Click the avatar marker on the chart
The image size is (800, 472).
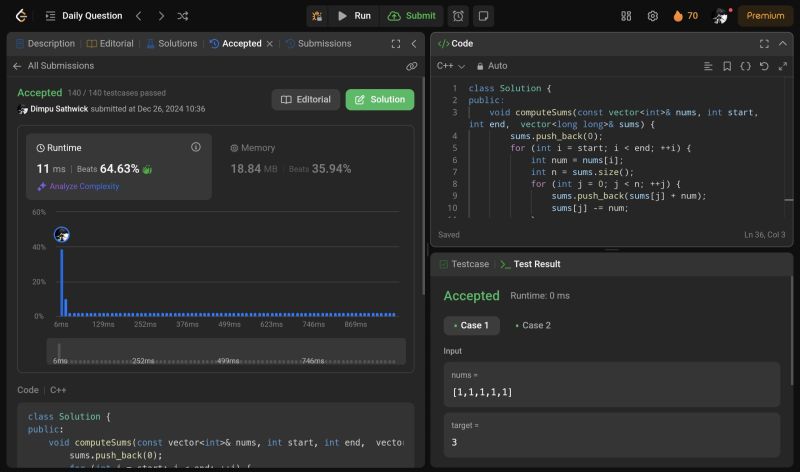click(x=62, y=235)
